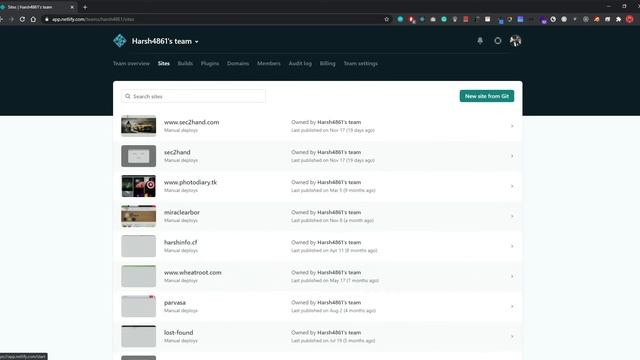640x360 pixels.
Task: Close the Sites browser tab
Action: pyautogui.click(x=72, y=7)
